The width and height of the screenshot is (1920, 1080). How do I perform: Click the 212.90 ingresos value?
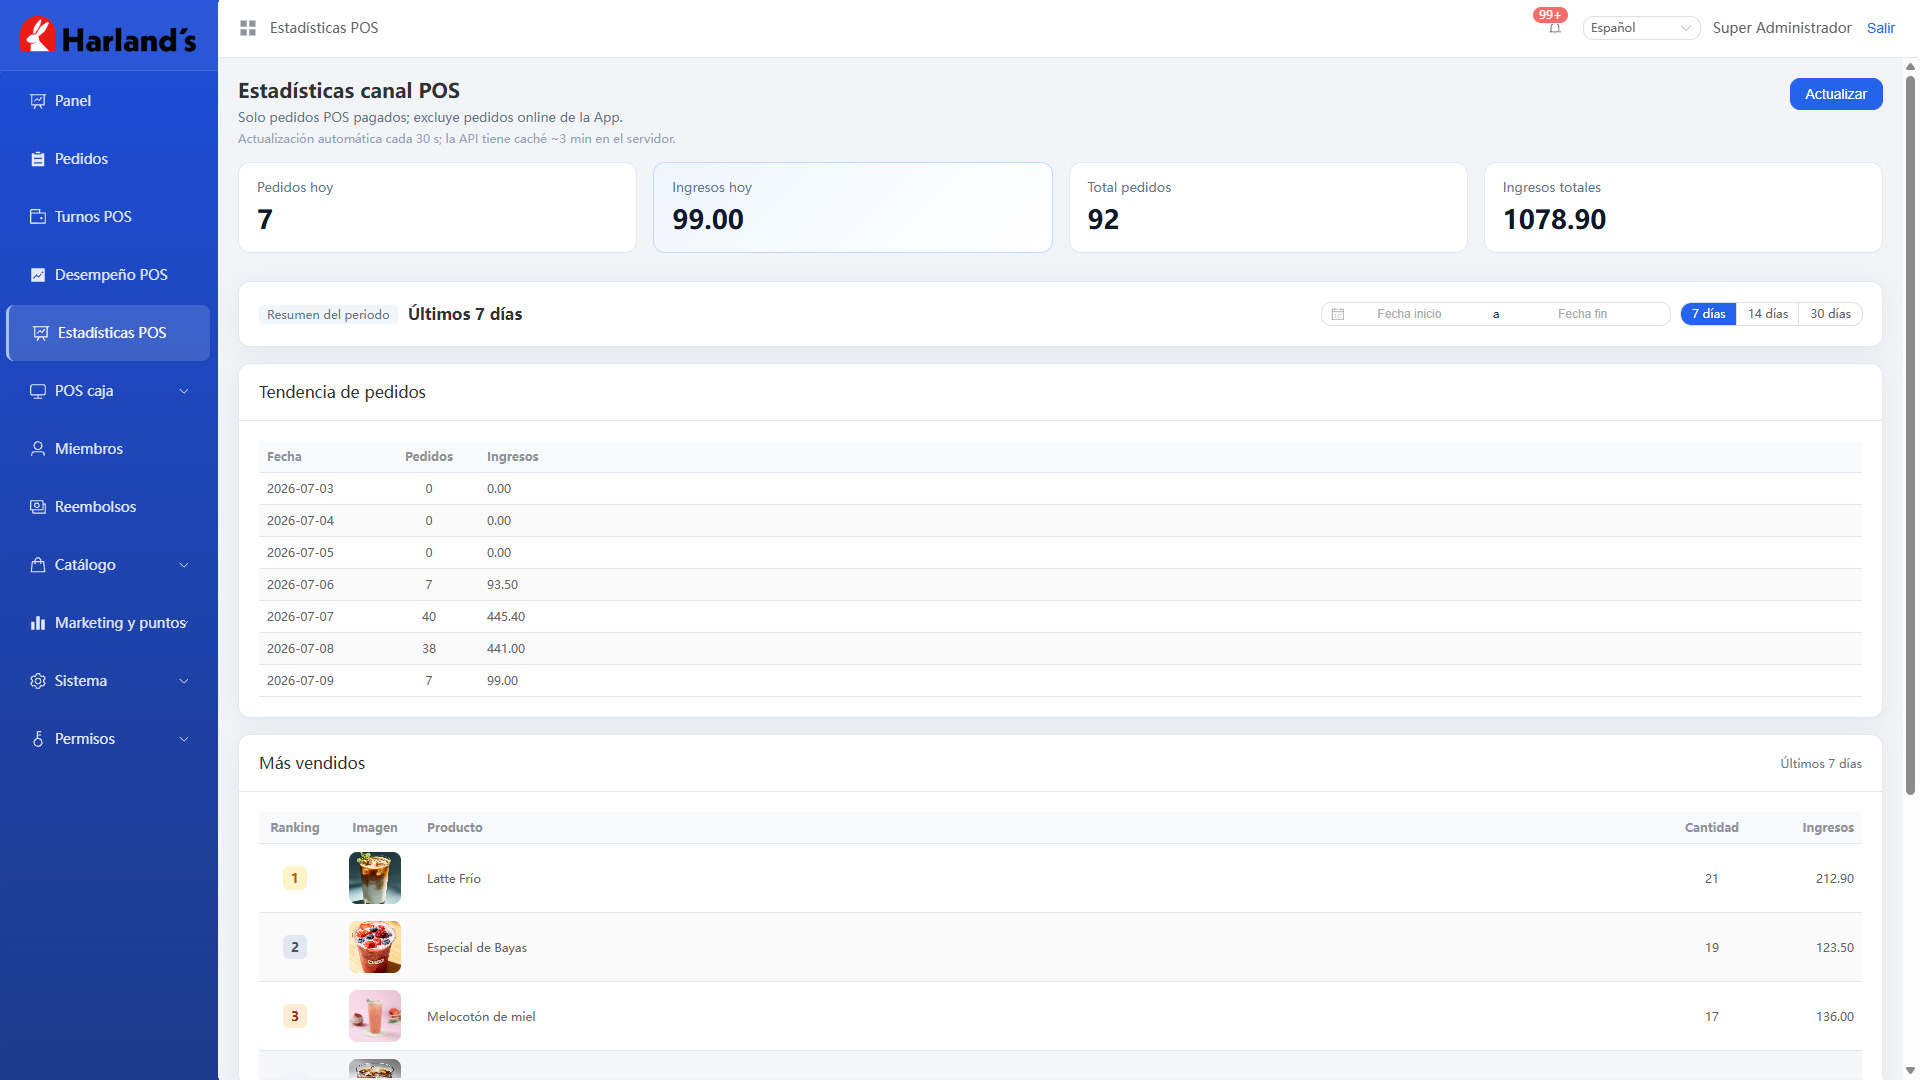pyautogui.click(x=1835, y=879)
